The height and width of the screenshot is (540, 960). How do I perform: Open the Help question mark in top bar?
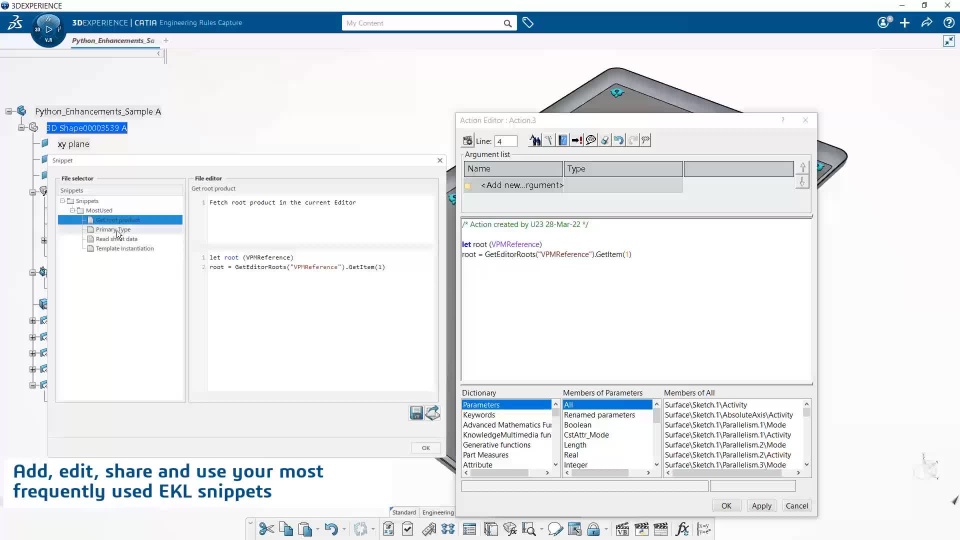pos(948,23)
